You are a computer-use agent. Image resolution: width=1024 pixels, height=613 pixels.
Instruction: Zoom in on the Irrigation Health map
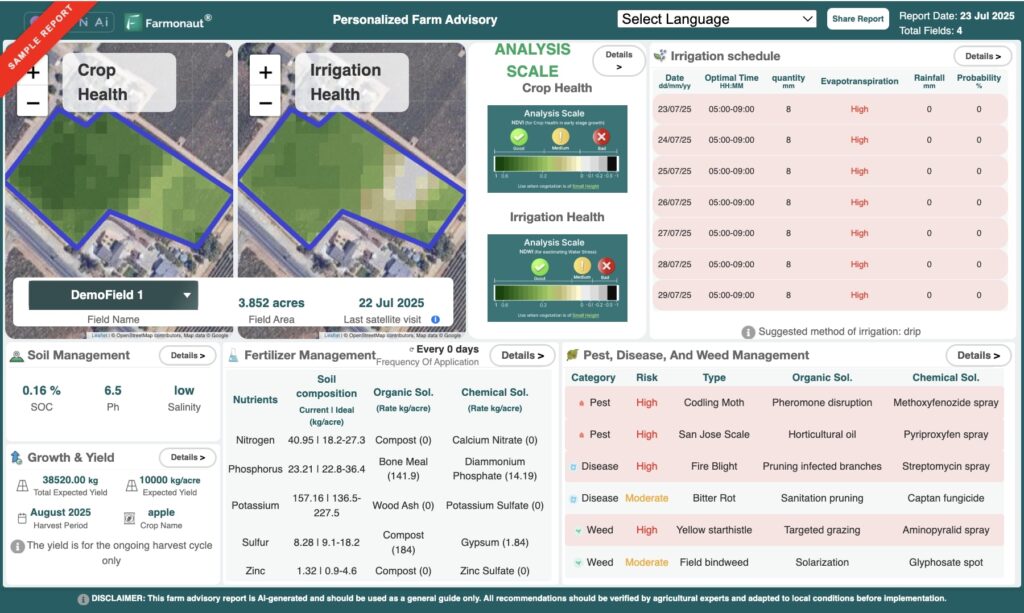[265, 72]
